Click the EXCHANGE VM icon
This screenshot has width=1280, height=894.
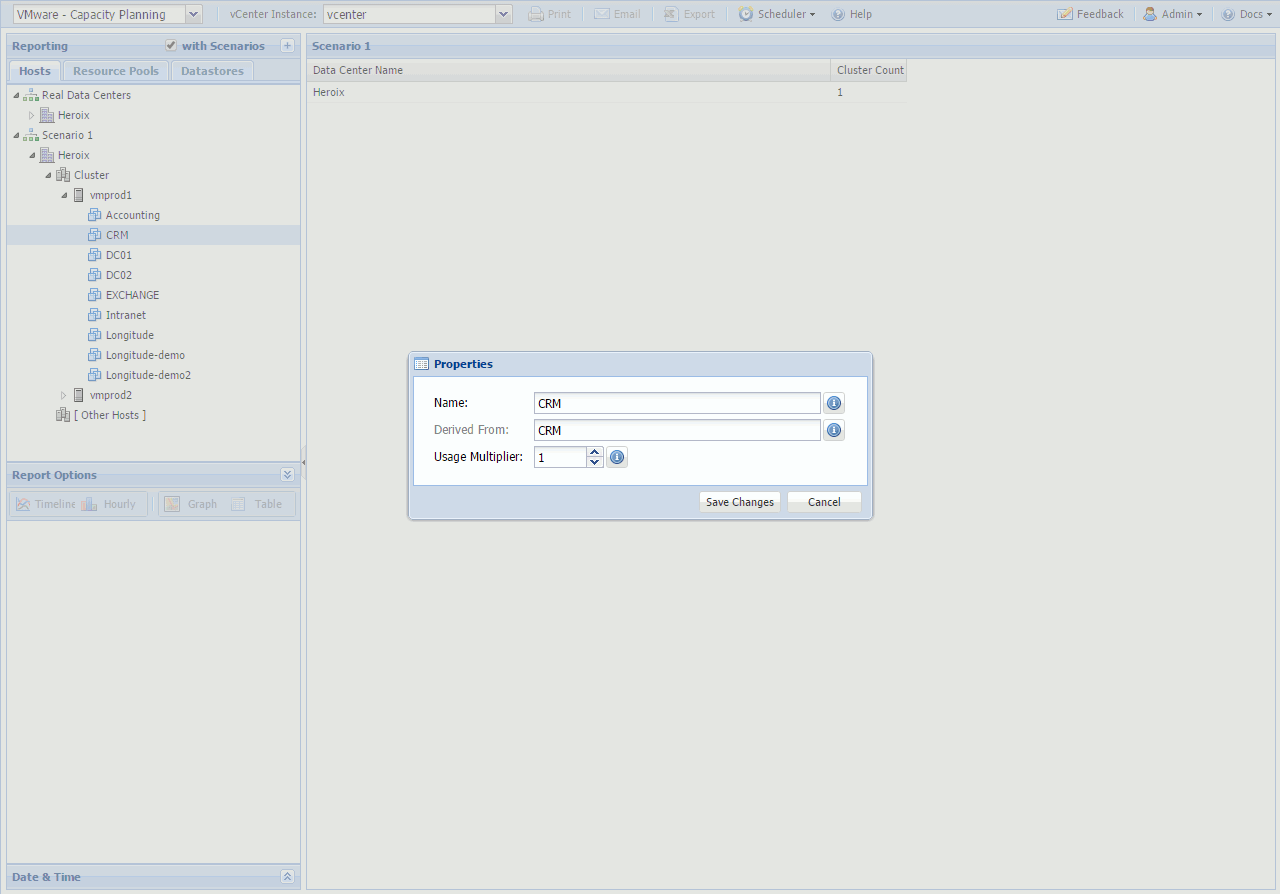click(95, 295)
